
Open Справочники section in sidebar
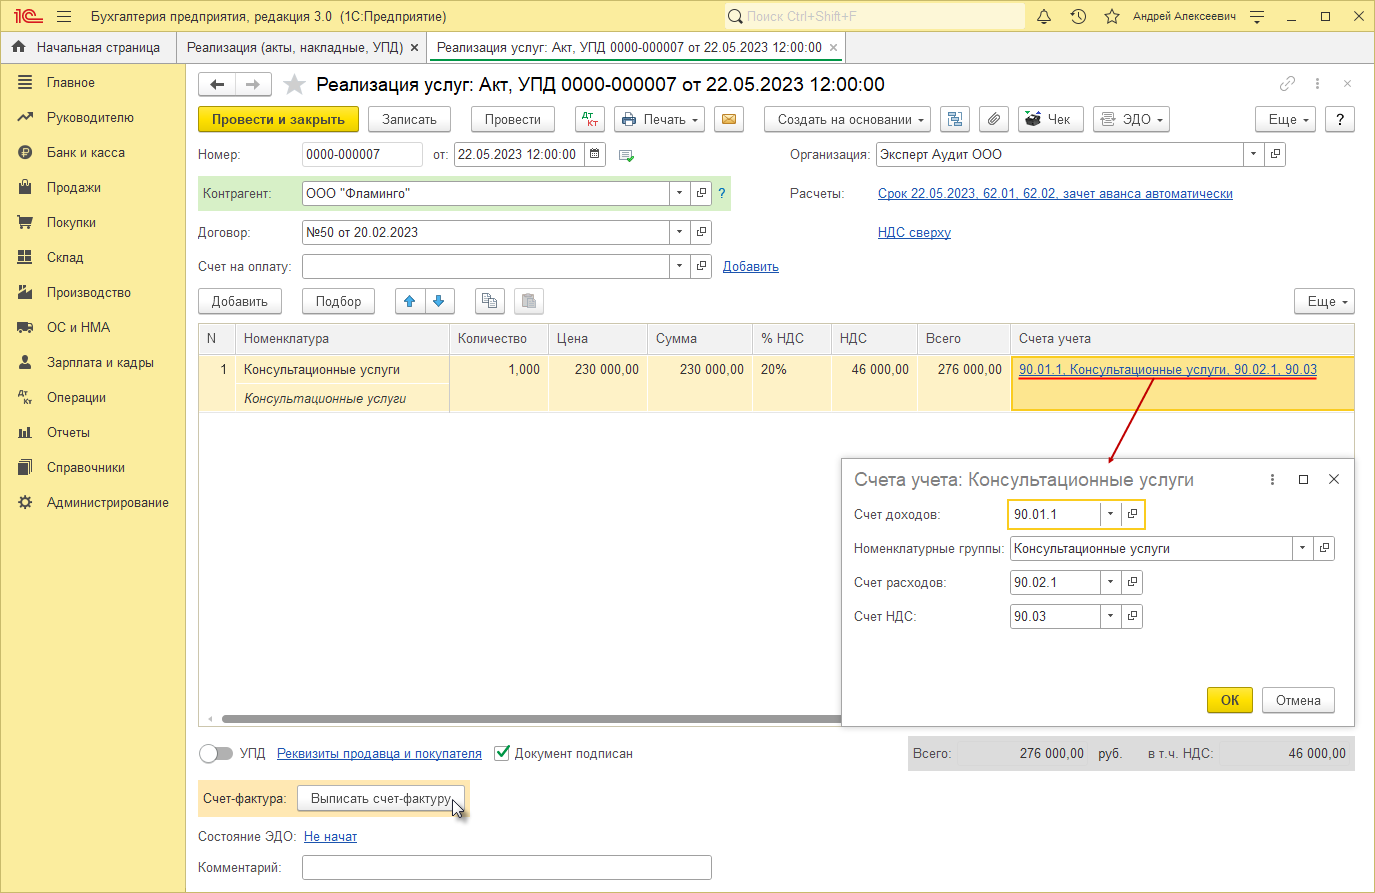86,467
